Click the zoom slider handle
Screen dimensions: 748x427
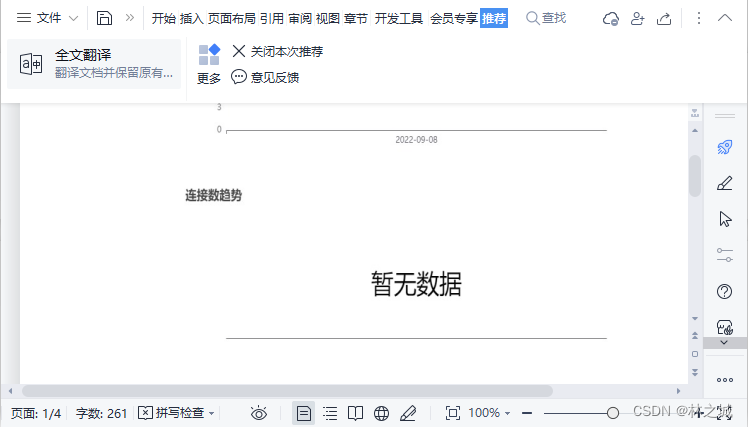coord(613,413)
